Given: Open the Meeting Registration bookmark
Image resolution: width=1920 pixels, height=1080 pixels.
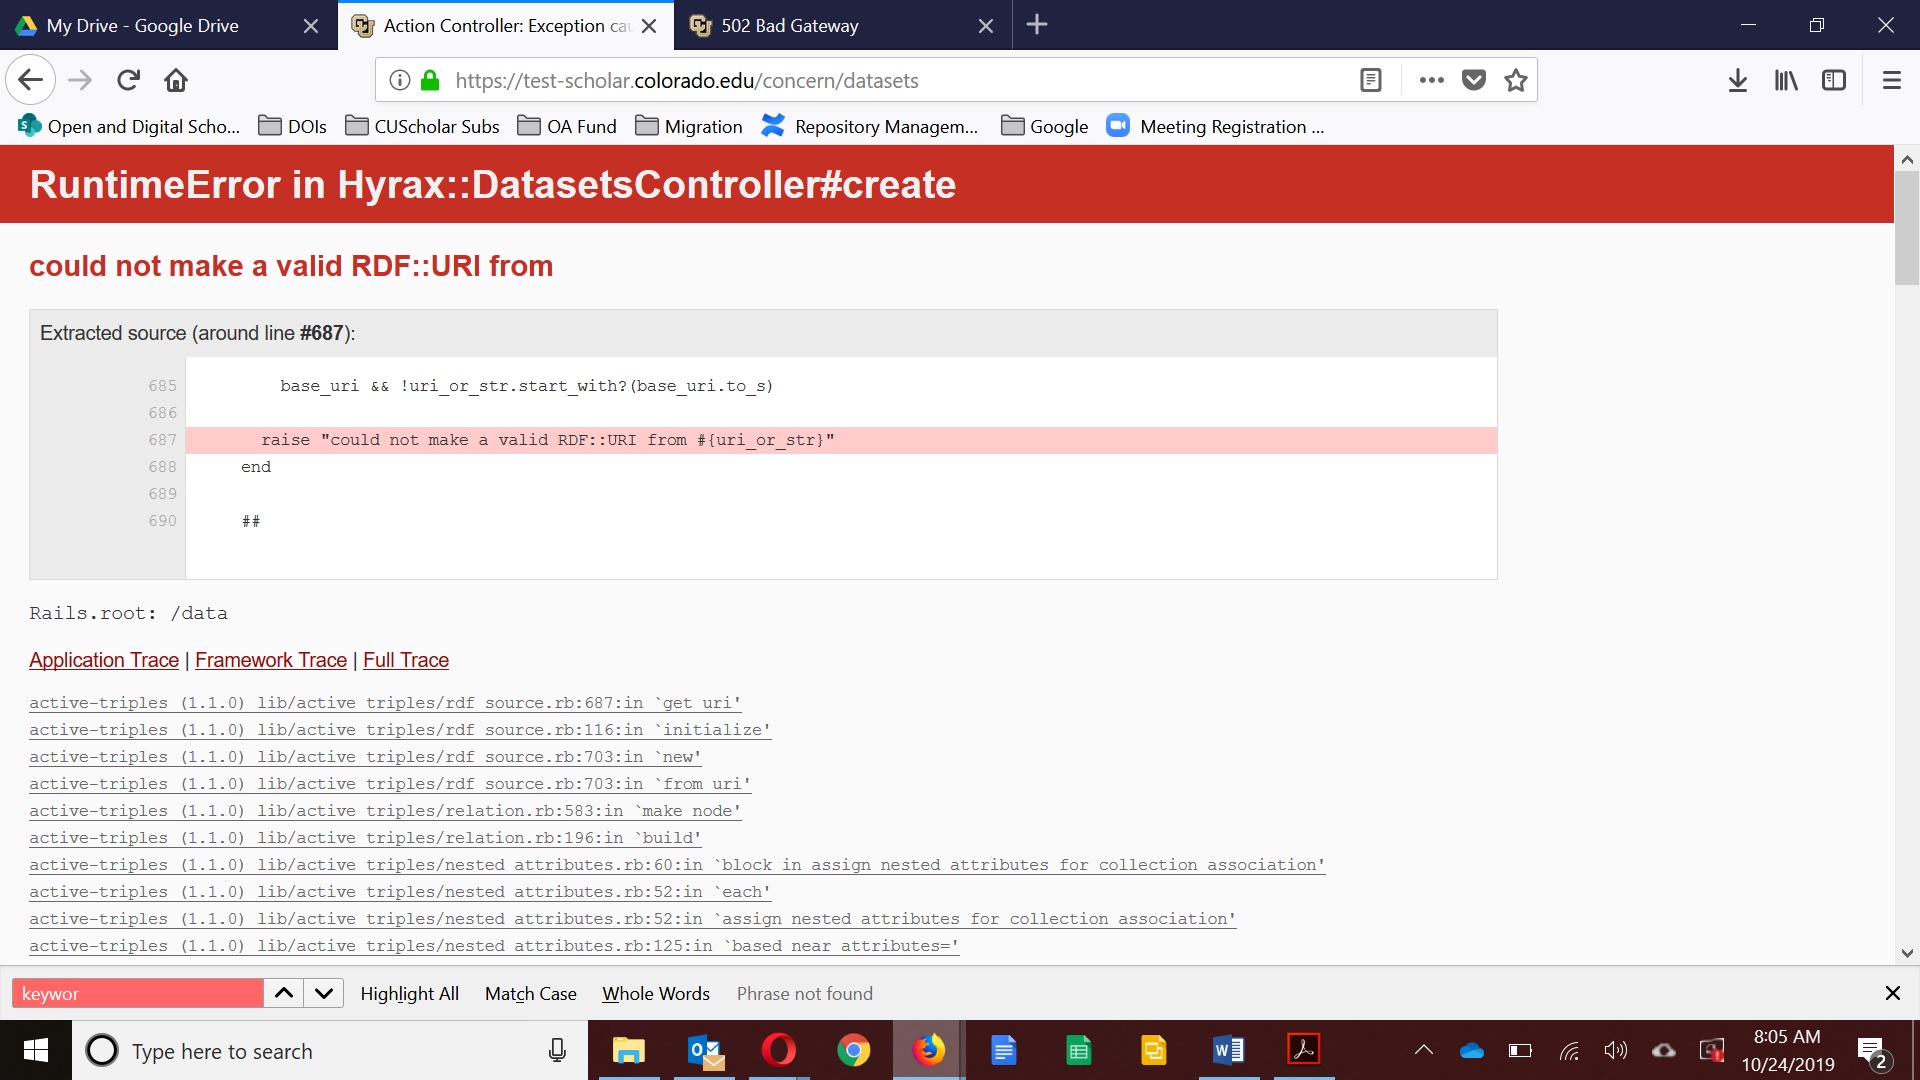Looking at the screenshot, I should click(x=1215, y=126).
